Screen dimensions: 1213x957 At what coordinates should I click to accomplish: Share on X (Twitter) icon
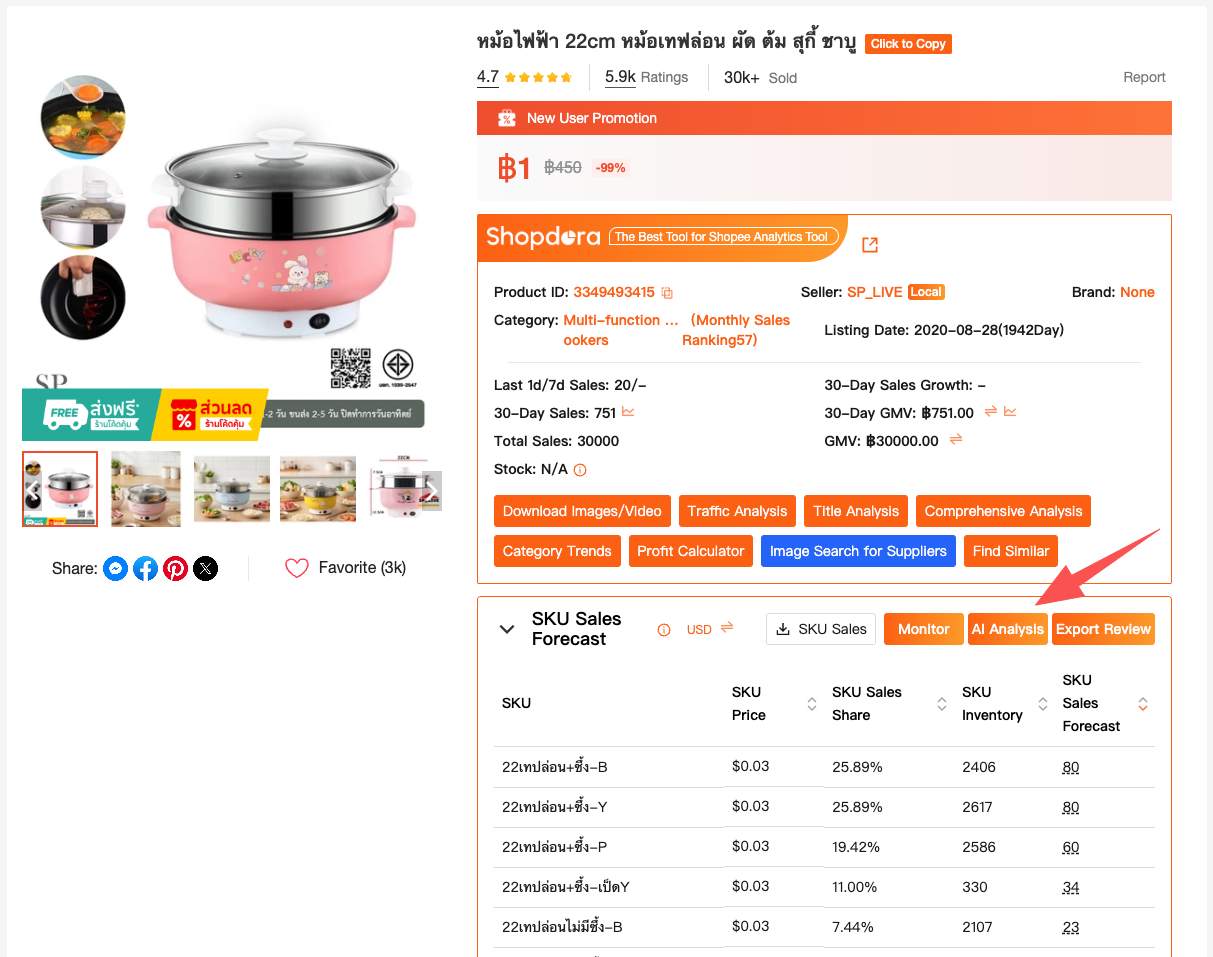(x=205, y=569)
